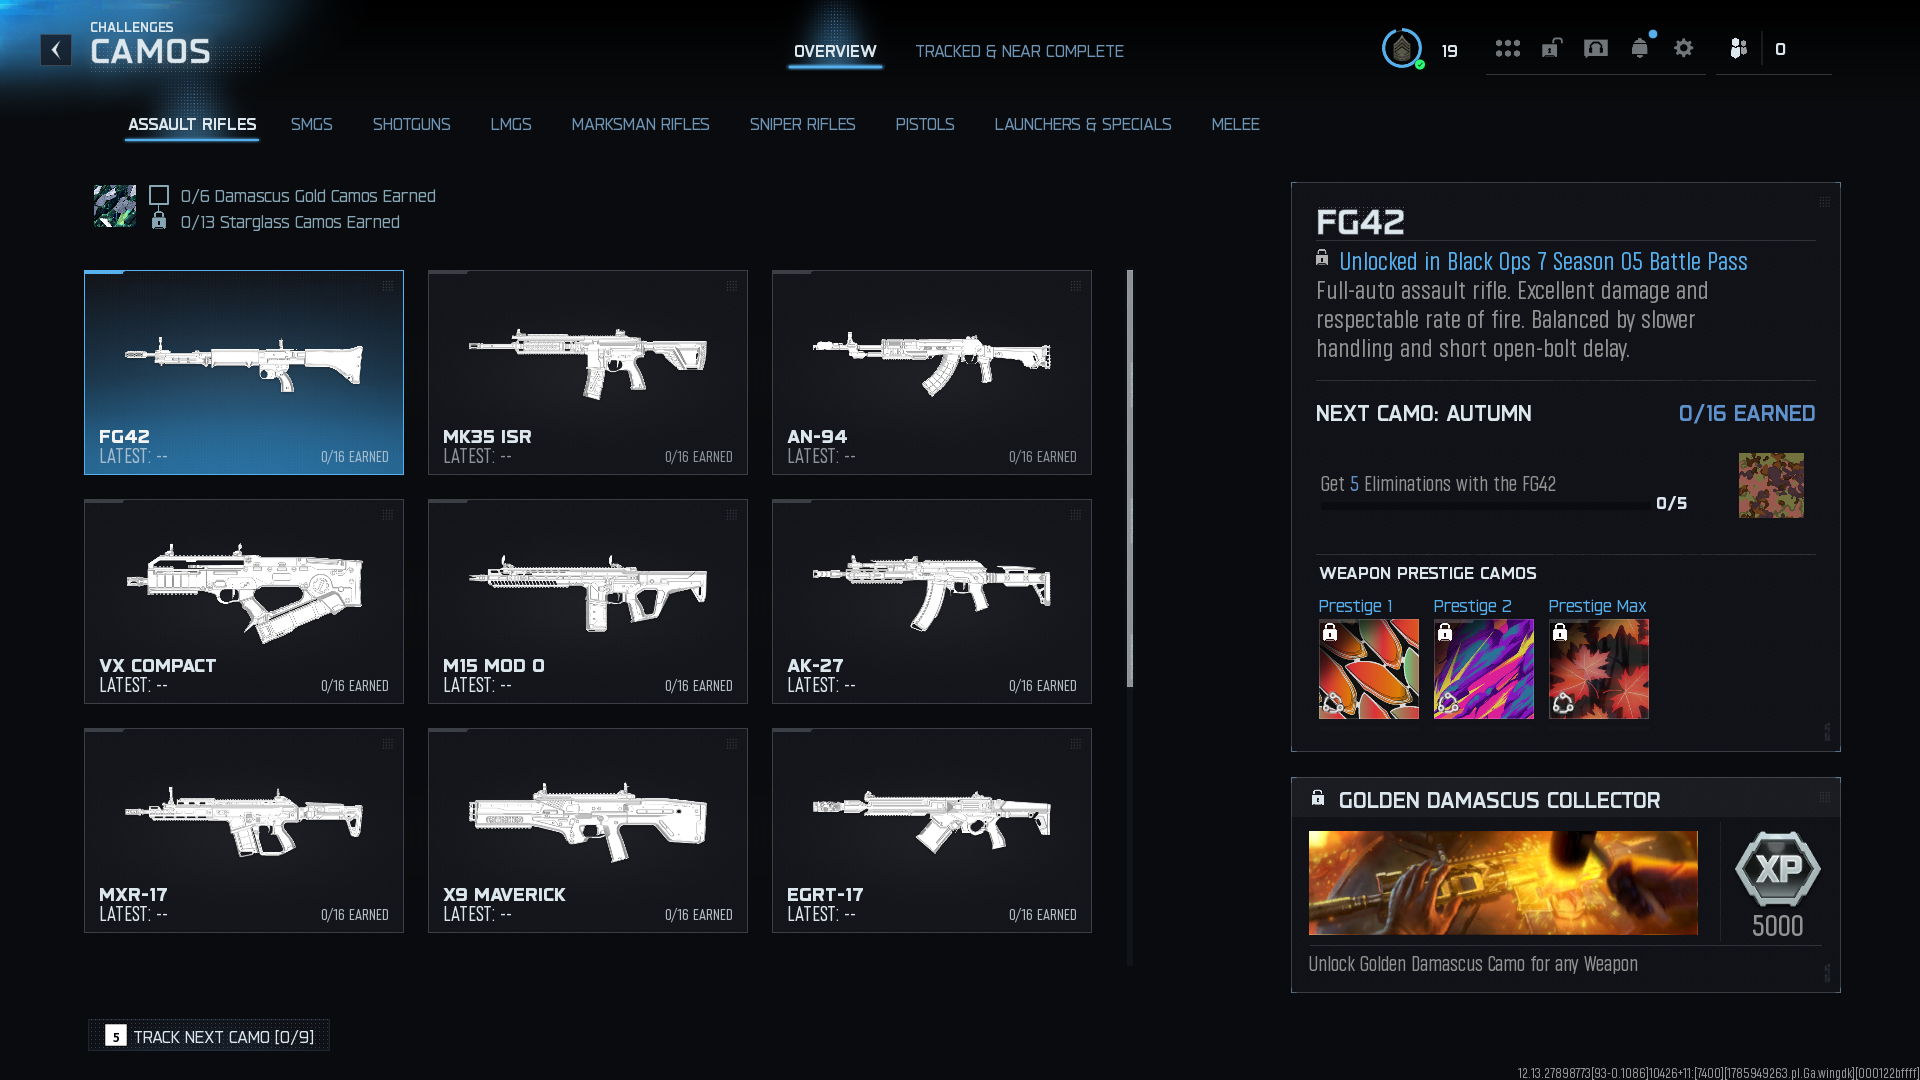
Task: Click the grid dots on the Golden Damascus Collector panel
Action: [x=1825, y=797]
